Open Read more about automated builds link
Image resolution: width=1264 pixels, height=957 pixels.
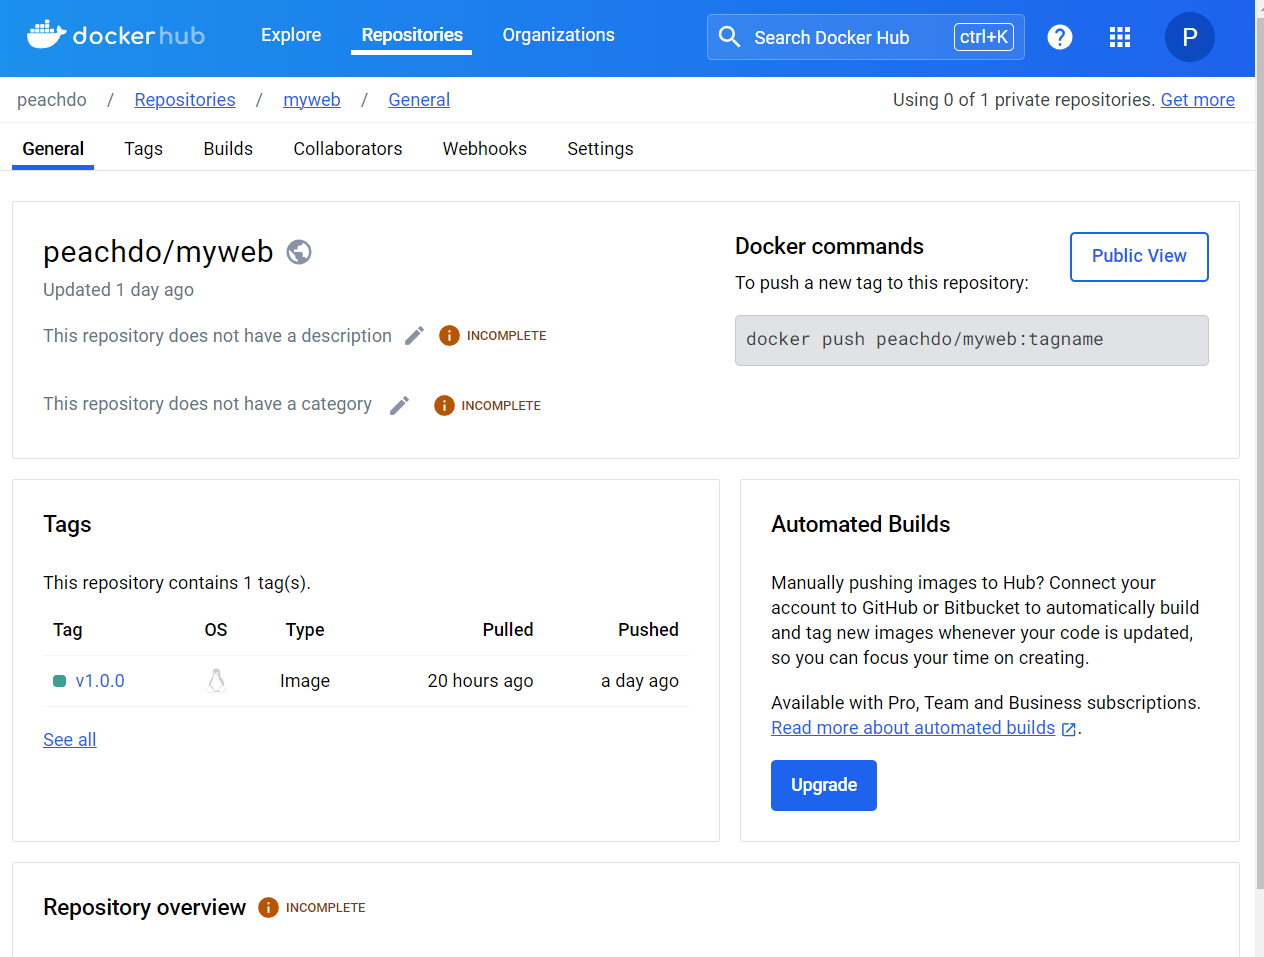point(913,728)
